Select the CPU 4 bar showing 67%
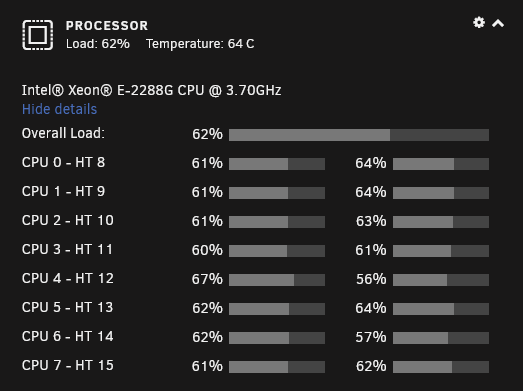 point(277,280)
